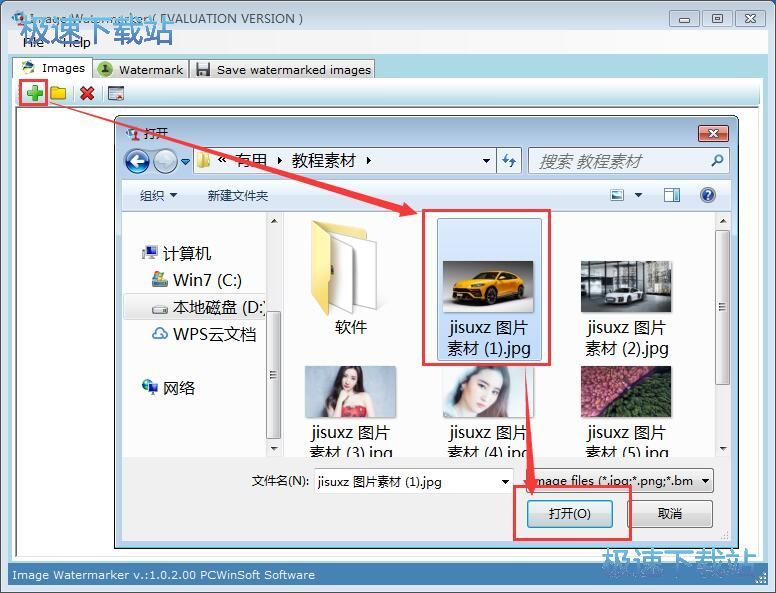Open the view options dropdown arrow
Screen dimensions: 776x593
(x=638, y=195)
